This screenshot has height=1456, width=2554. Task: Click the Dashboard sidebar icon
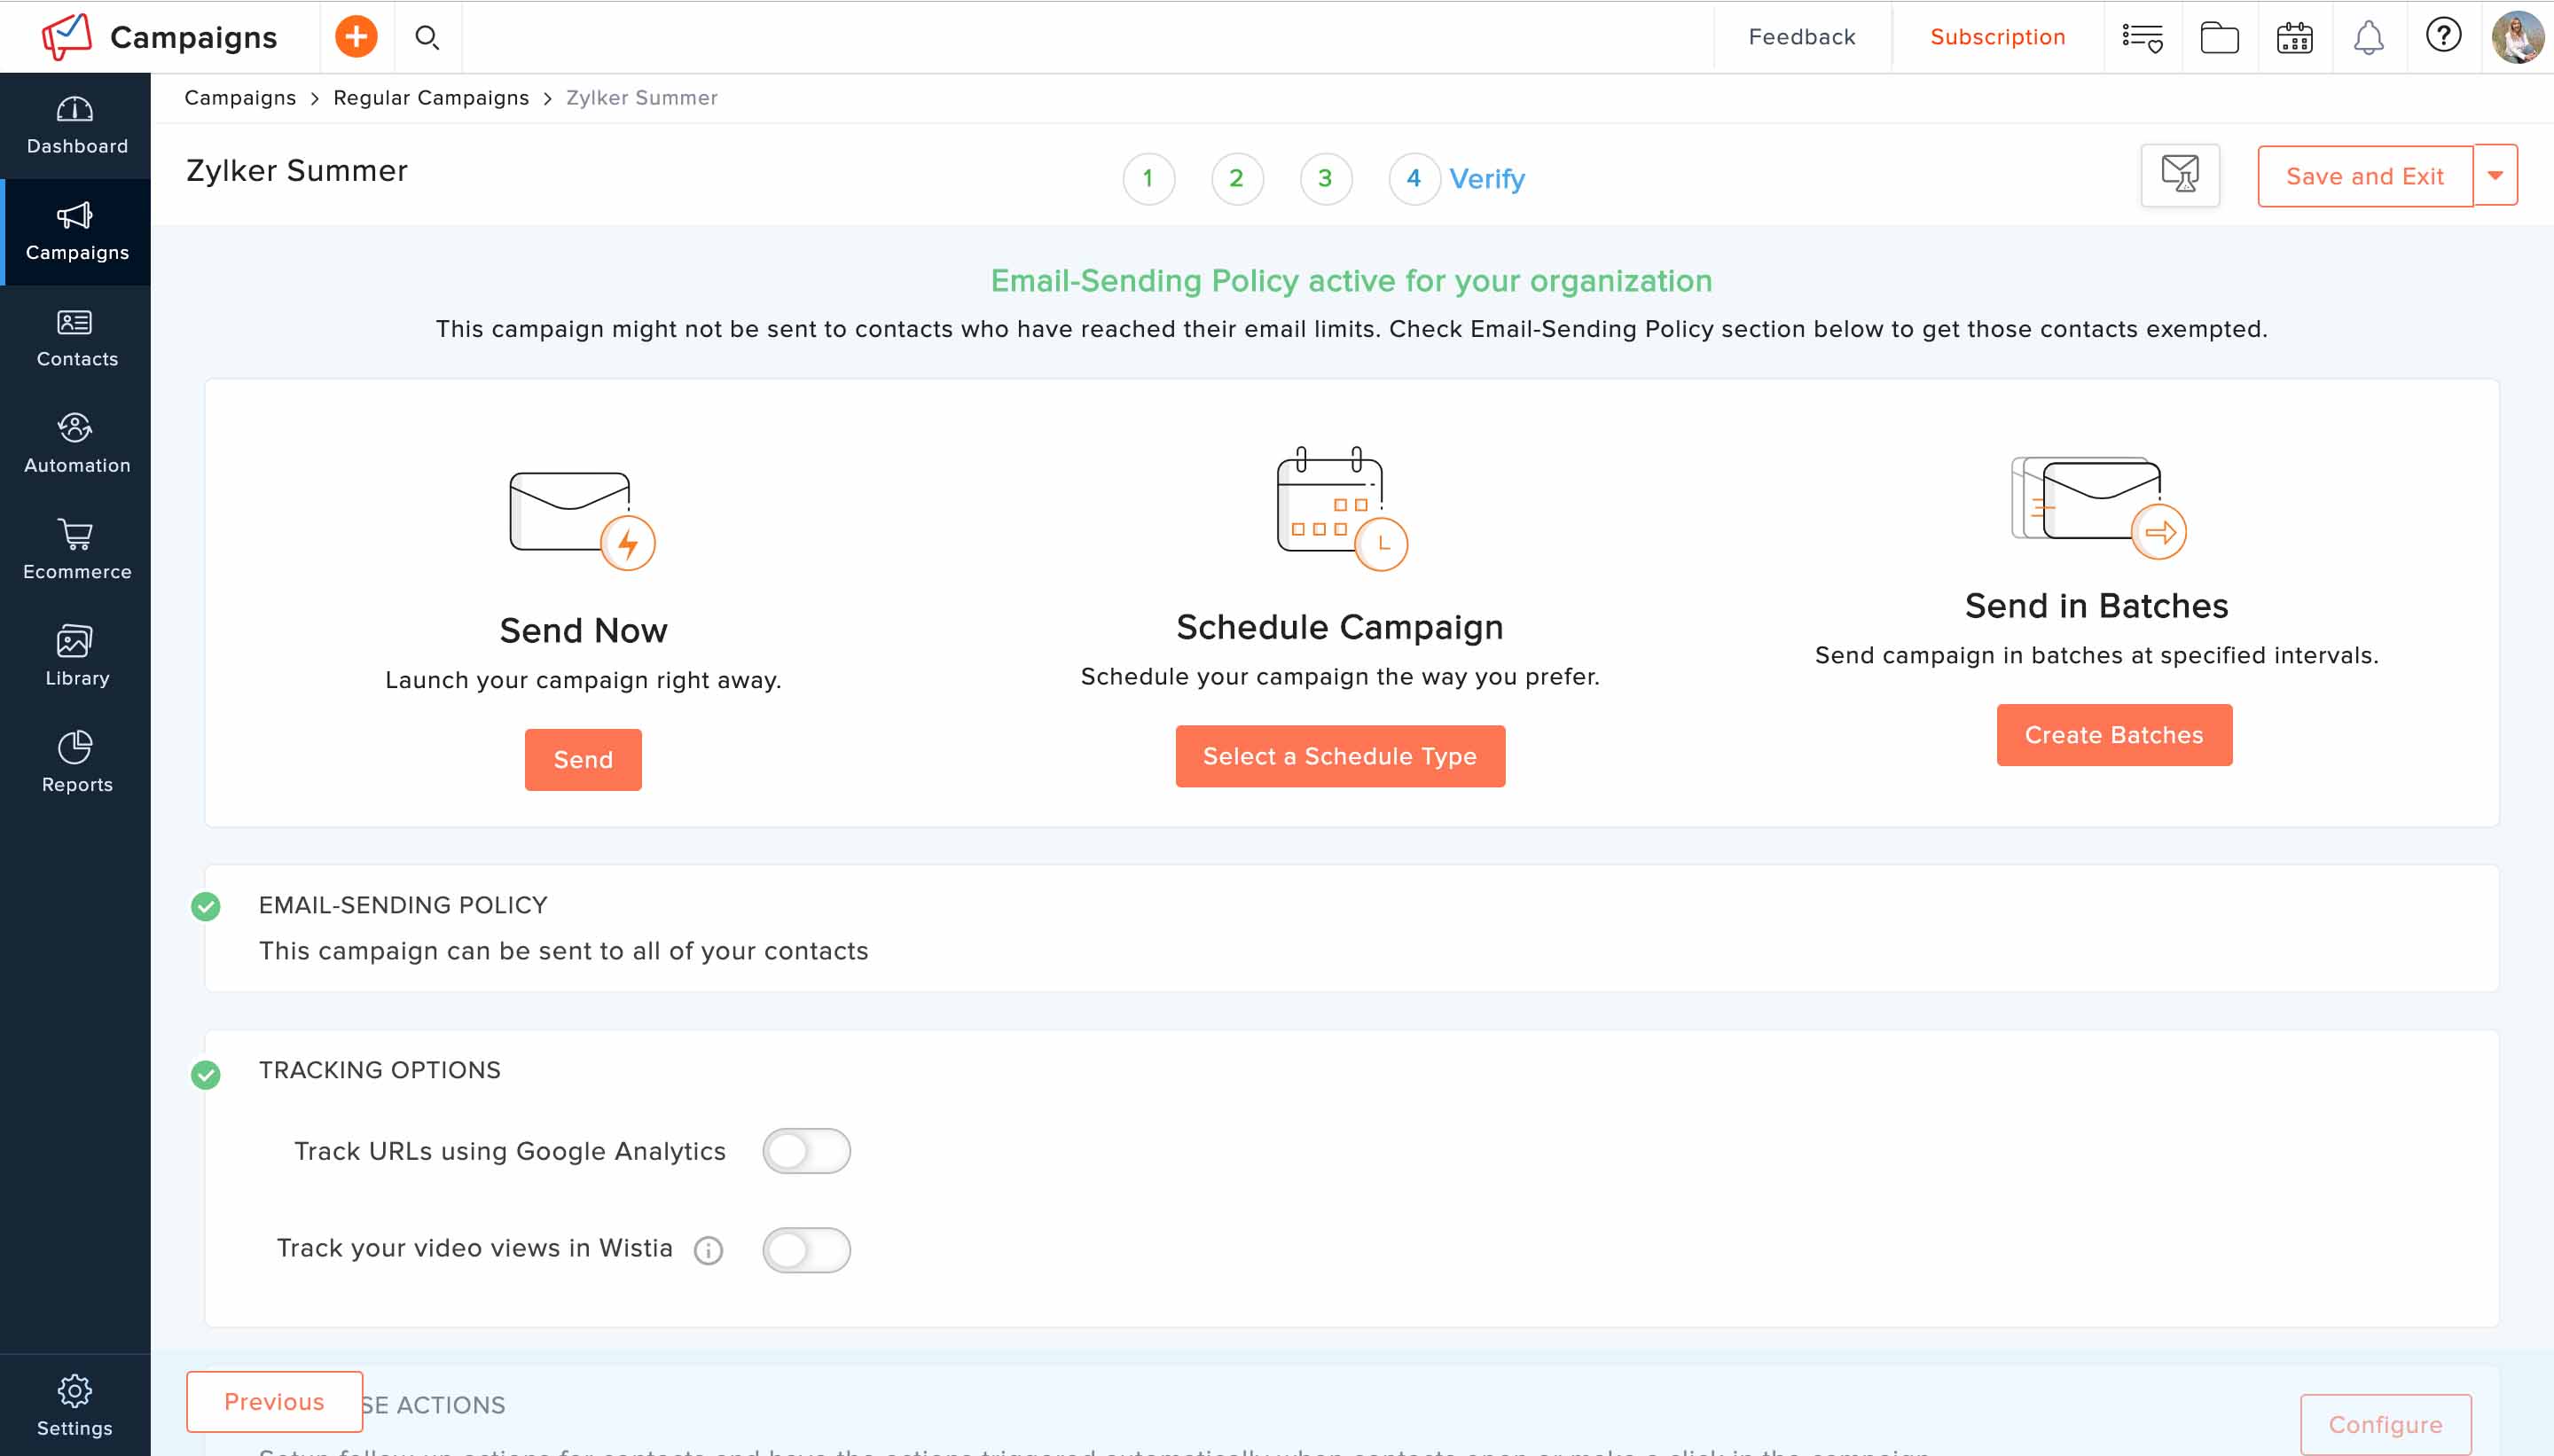tap(75, 122)
